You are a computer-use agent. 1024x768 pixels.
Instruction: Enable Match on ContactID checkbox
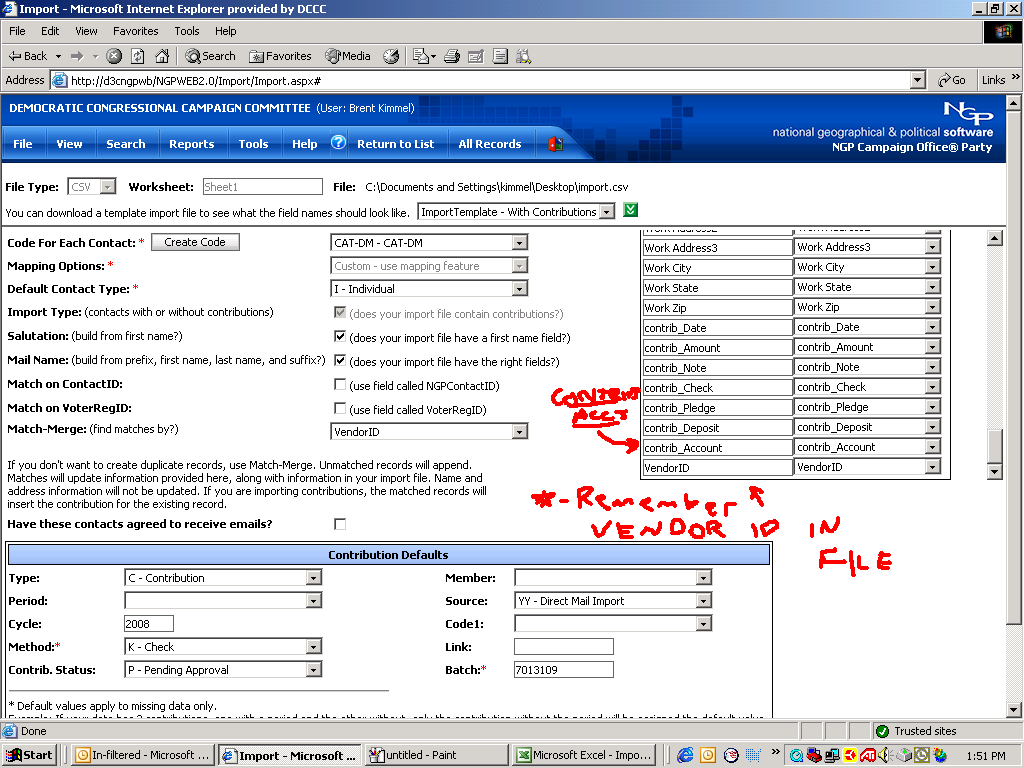(x=340, y=385)
